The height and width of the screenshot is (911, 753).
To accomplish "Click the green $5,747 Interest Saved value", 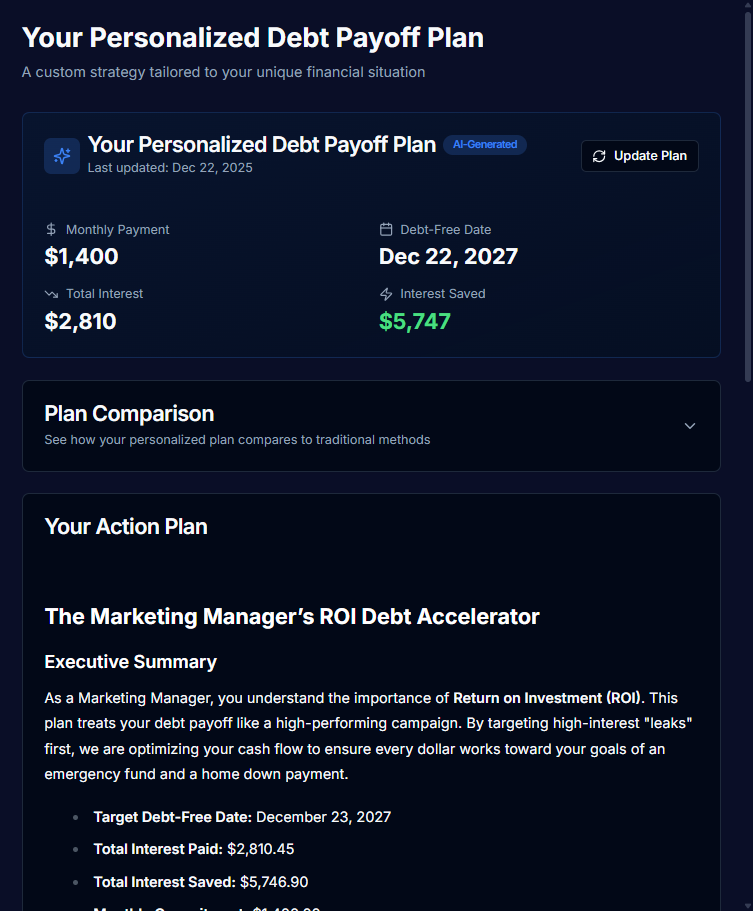I will point(415,322).
